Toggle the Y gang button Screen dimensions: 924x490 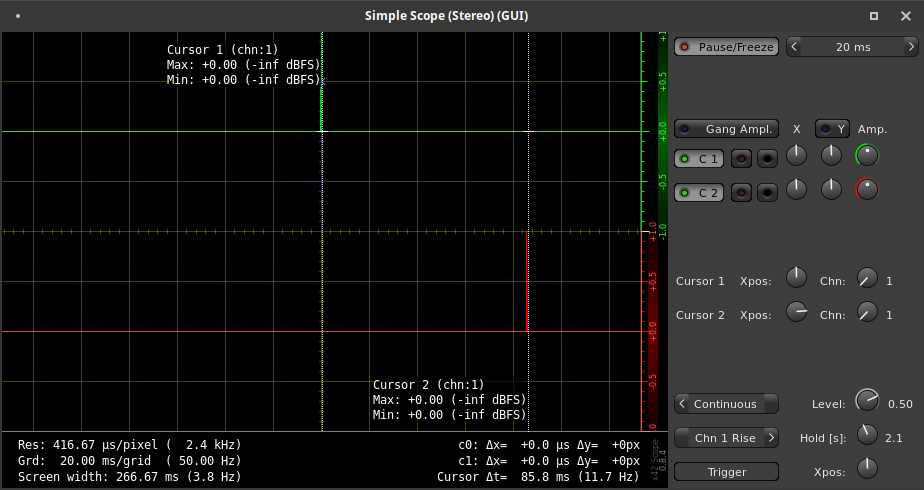(832, 129)
